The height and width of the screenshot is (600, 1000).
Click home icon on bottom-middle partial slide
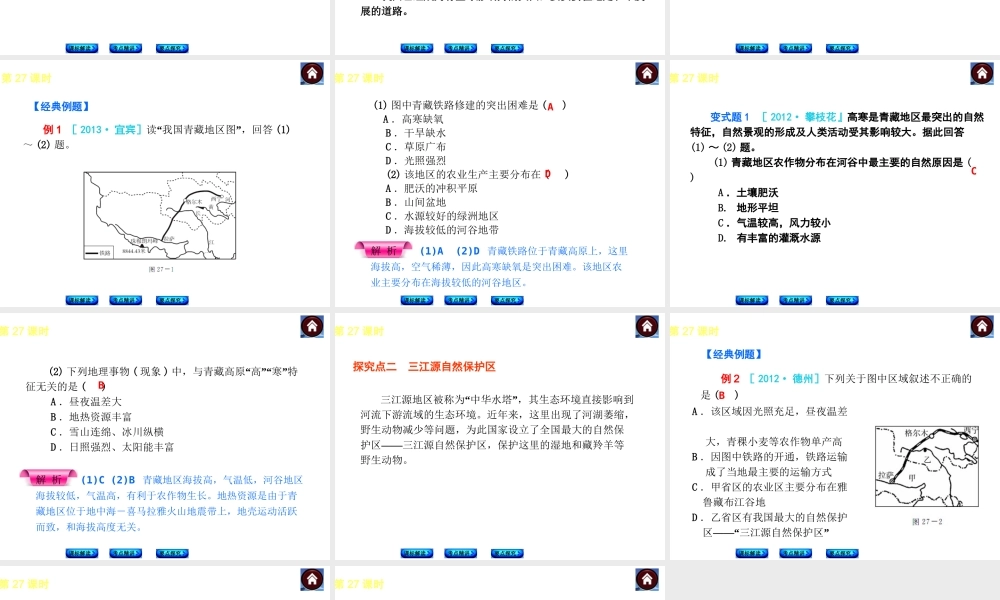pyautogui.click(x=647, y=579)
